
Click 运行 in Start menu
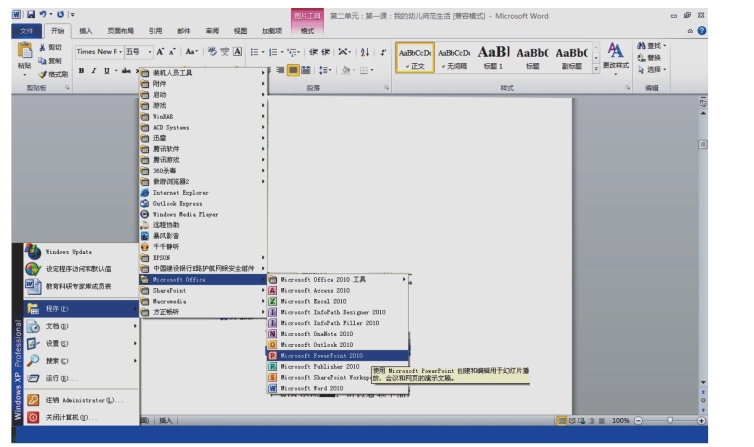81,378
